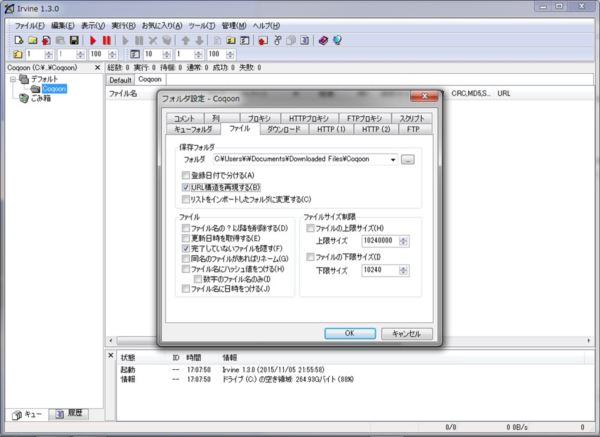Click the 上限サイズ value field
Viewport: 600px width, 437px height.
point(381,241)
